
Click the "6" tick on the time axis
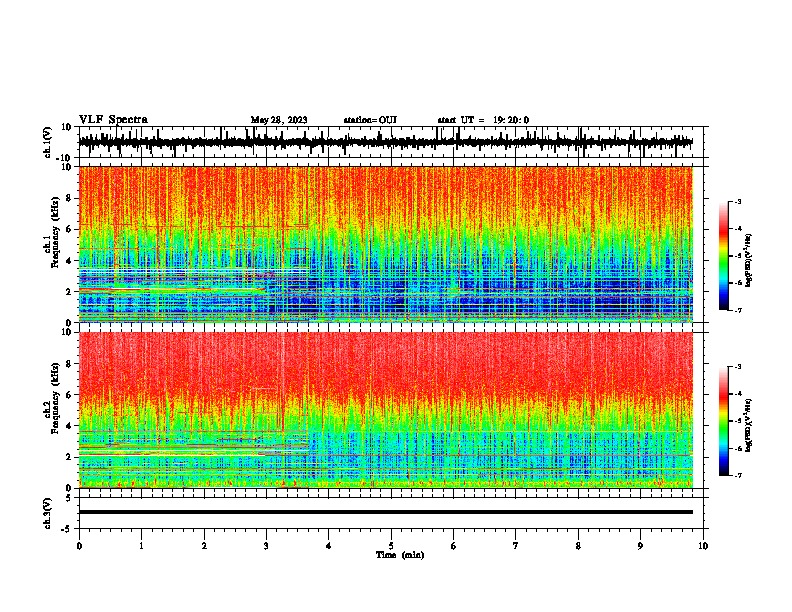click(x=454, y=546)
